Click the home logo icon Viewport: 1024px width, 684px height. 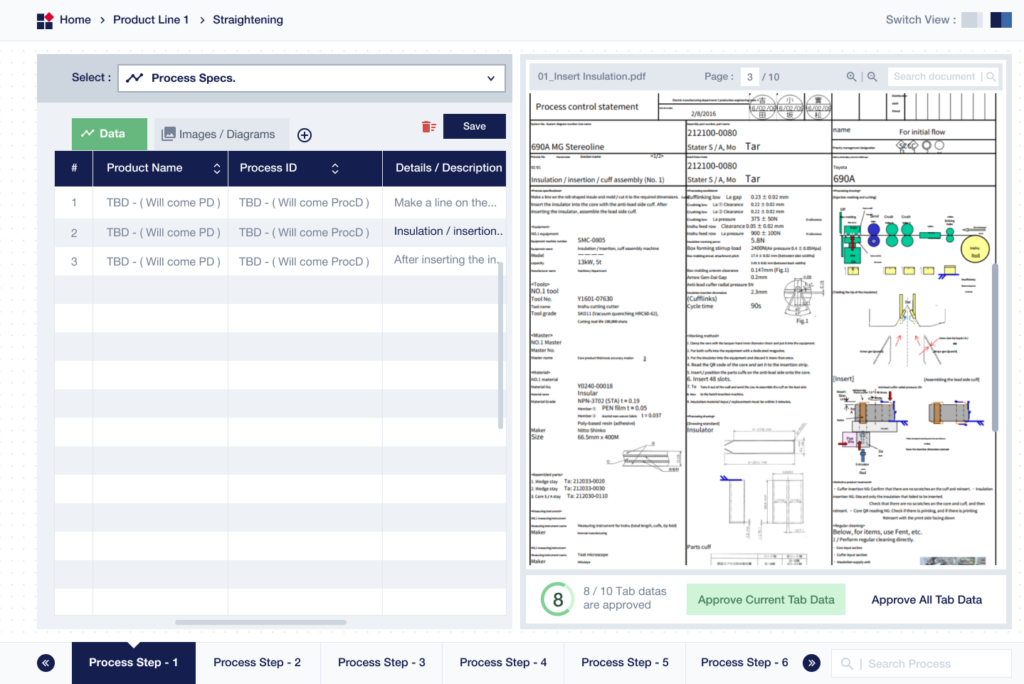coord(45,20)
